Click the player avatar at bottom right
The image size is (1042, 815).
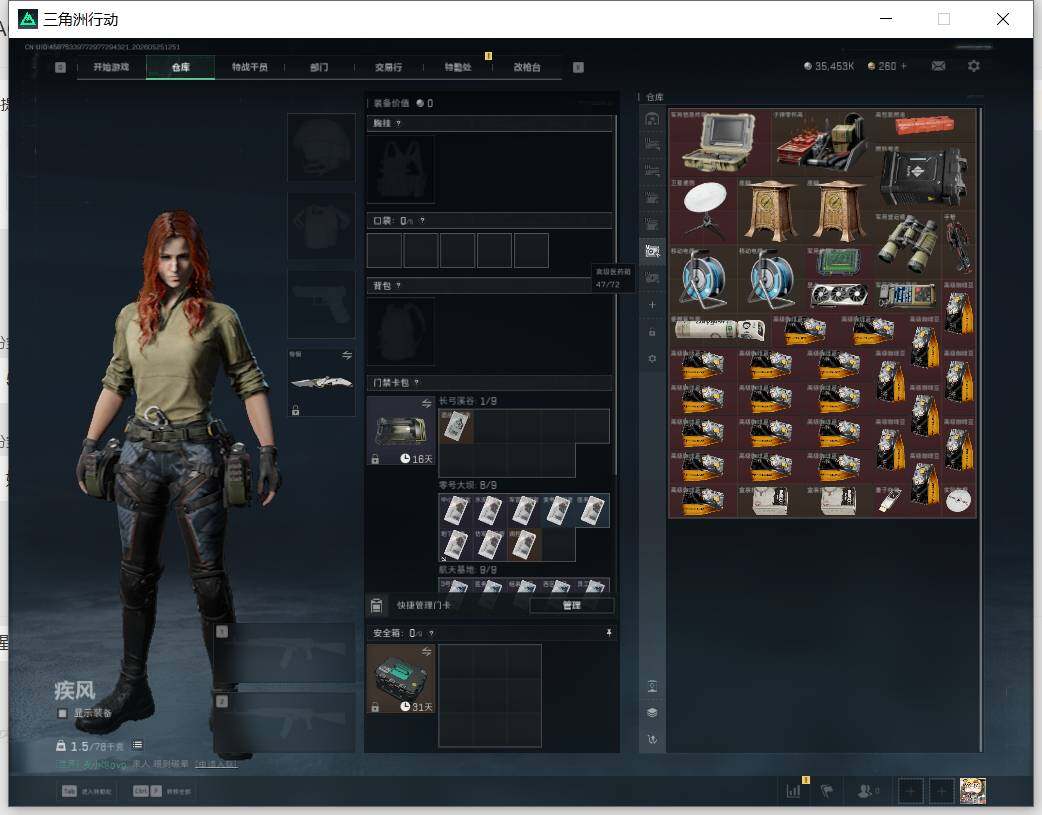pos(973,791)
